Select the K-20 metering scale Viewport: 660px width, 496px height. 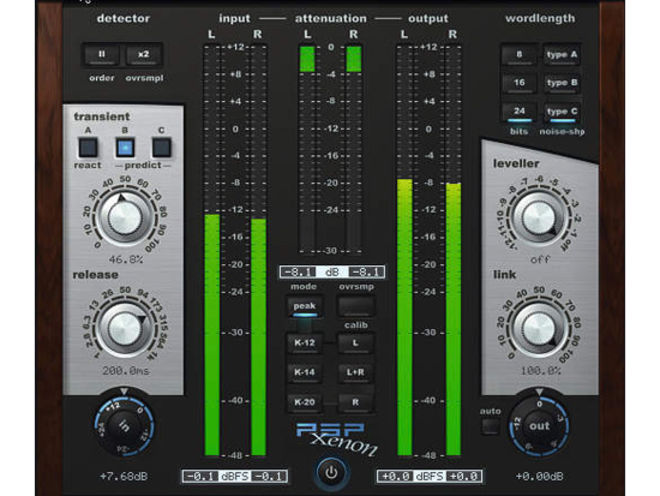click(305, 402)
